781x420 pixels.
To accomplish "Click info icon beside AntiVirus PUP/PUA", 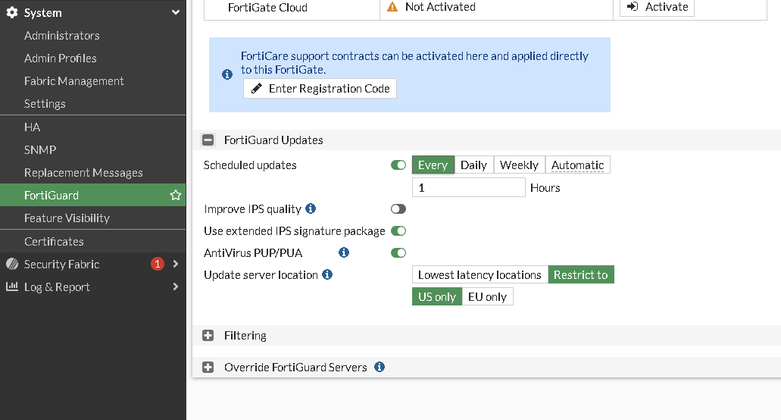I will 344,253.
